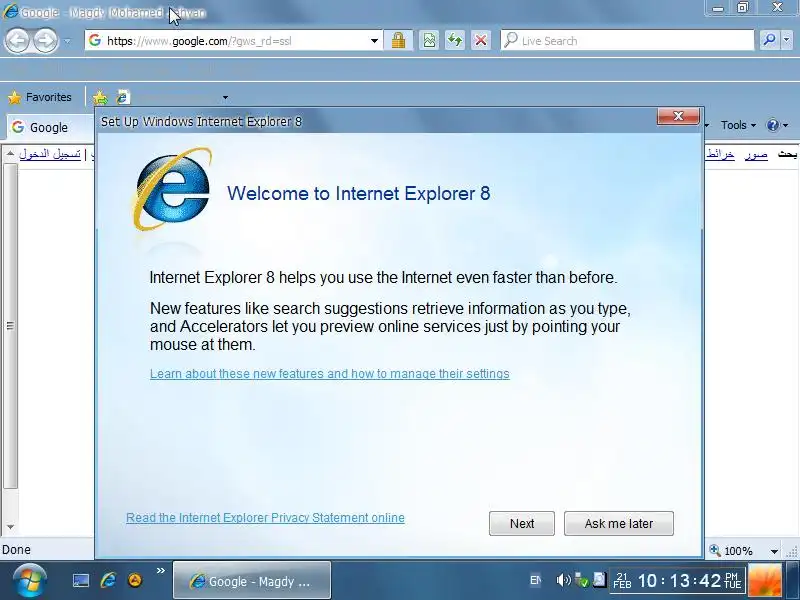800x600 pixels.
Task: Click the Internet Explorer logo in dialog
Action: click(173, 189)
